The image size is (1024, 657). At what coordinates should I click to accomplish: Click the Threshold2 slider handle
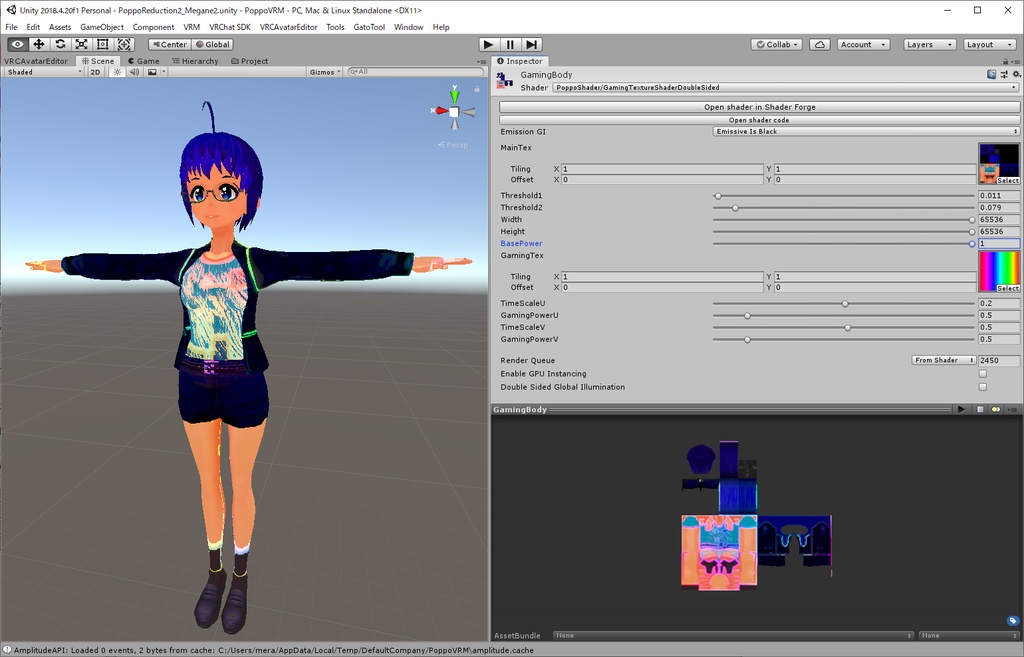click(x=735, y=208)
